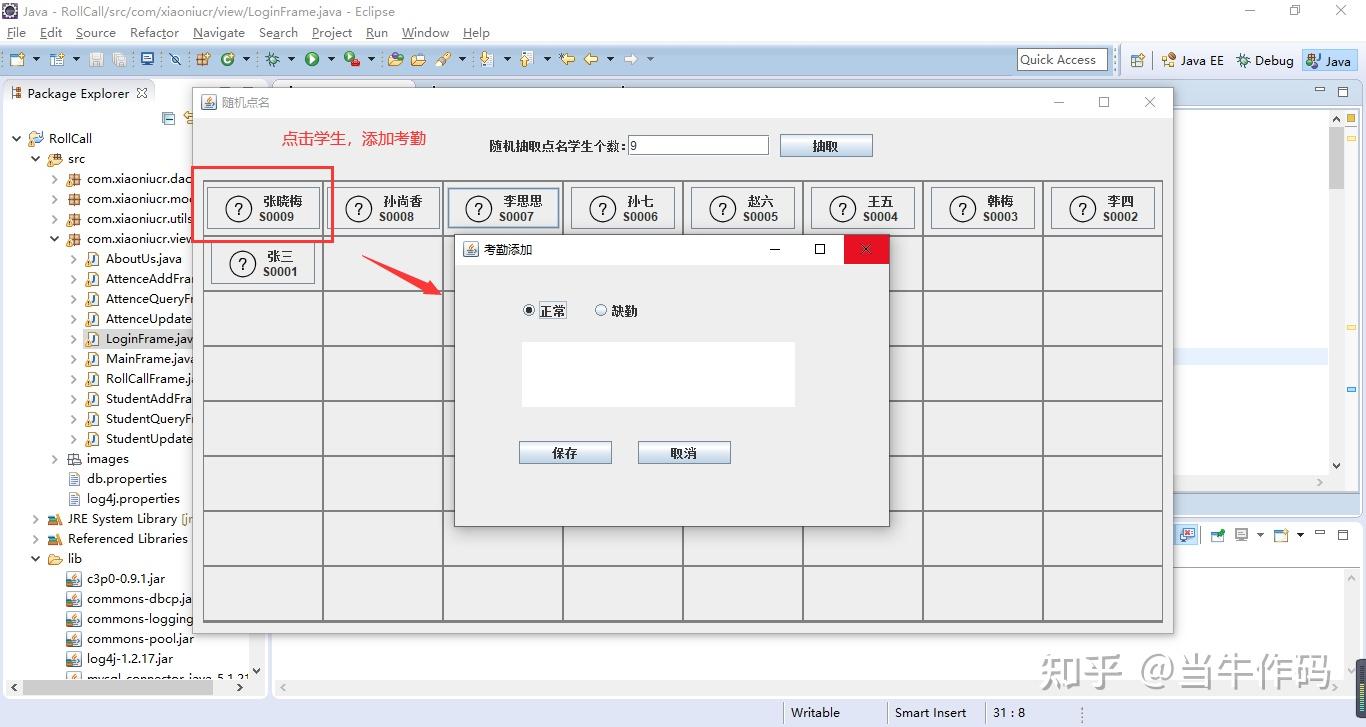Image resolution: width=1366 pixels, height=727 pixels.
Task: Open the Refactor menu
Action: point(154,33)
